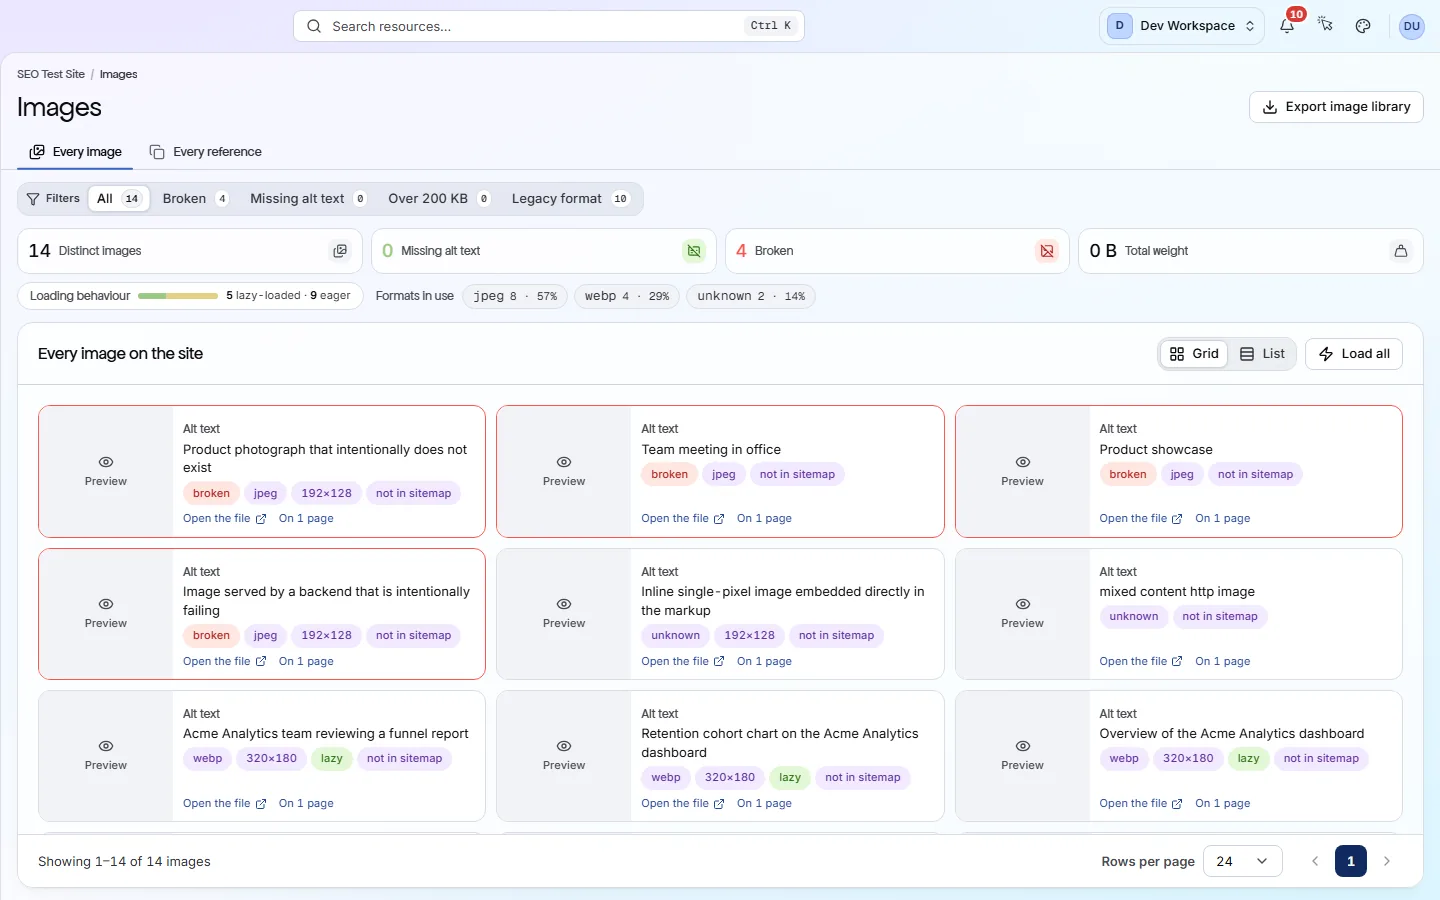Click the webp 4 · 29% format chip
Screen dimensions: 1440x900
point(627,296)
